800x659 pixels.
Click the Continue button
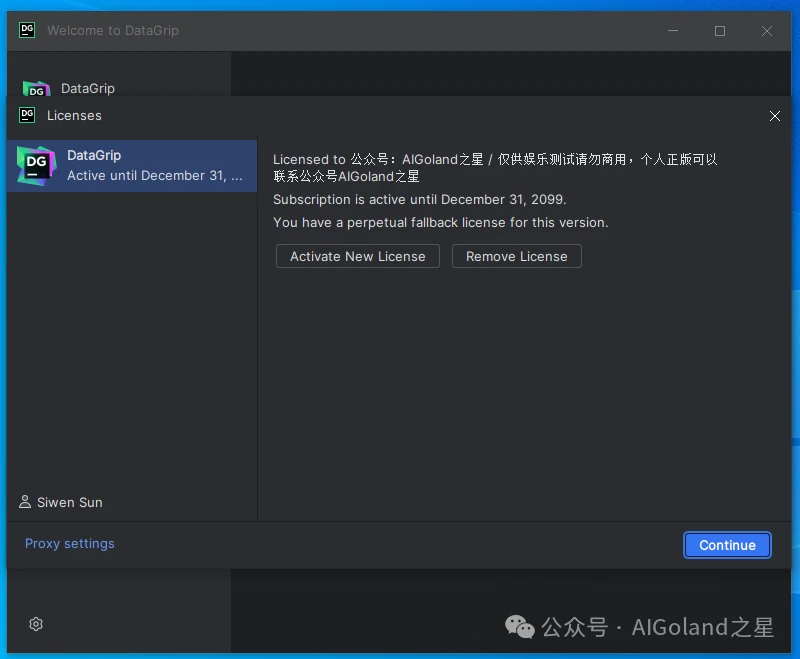[727, 545]
